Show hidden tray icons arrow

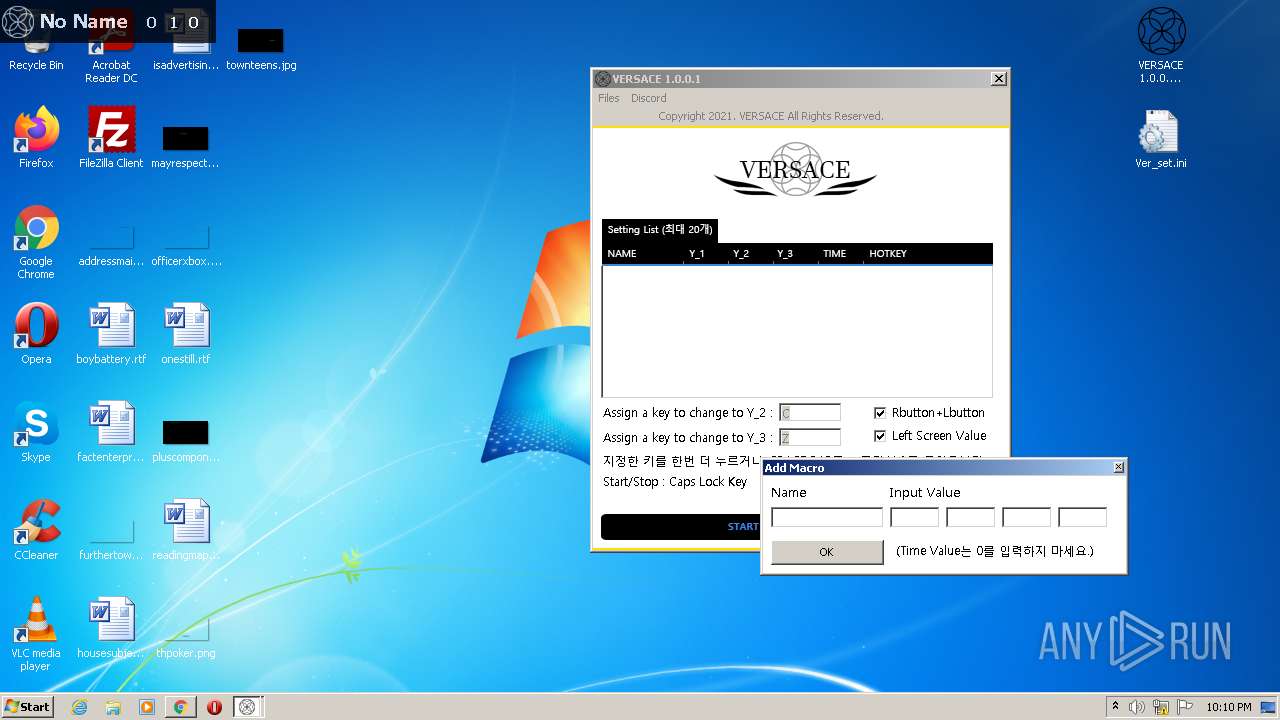click(1115, 706)
